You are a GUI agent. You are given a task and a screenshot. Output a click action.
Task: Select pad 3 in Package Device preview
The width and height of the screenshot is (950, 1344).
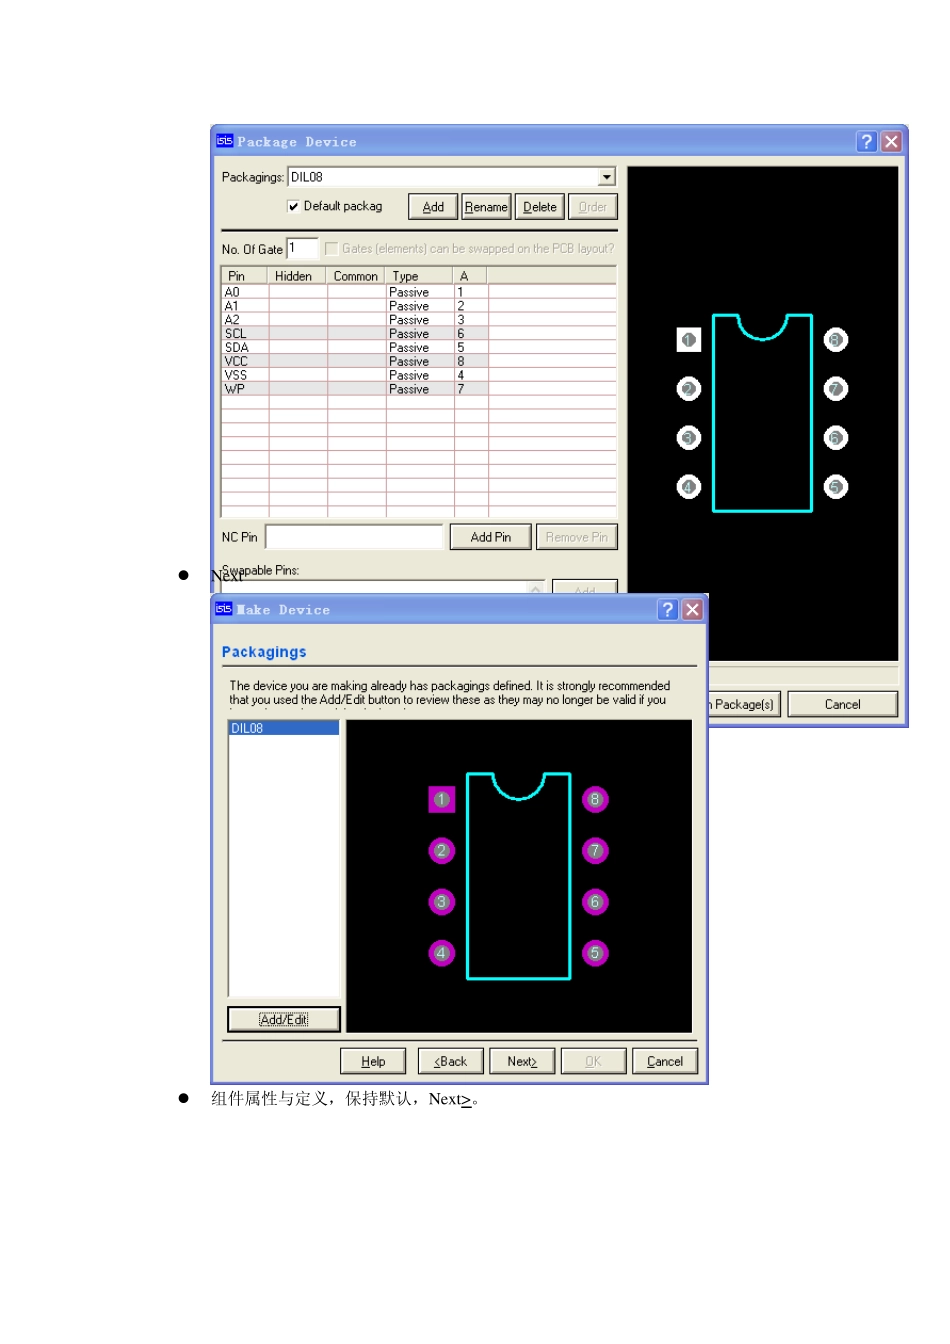[689, 438]
